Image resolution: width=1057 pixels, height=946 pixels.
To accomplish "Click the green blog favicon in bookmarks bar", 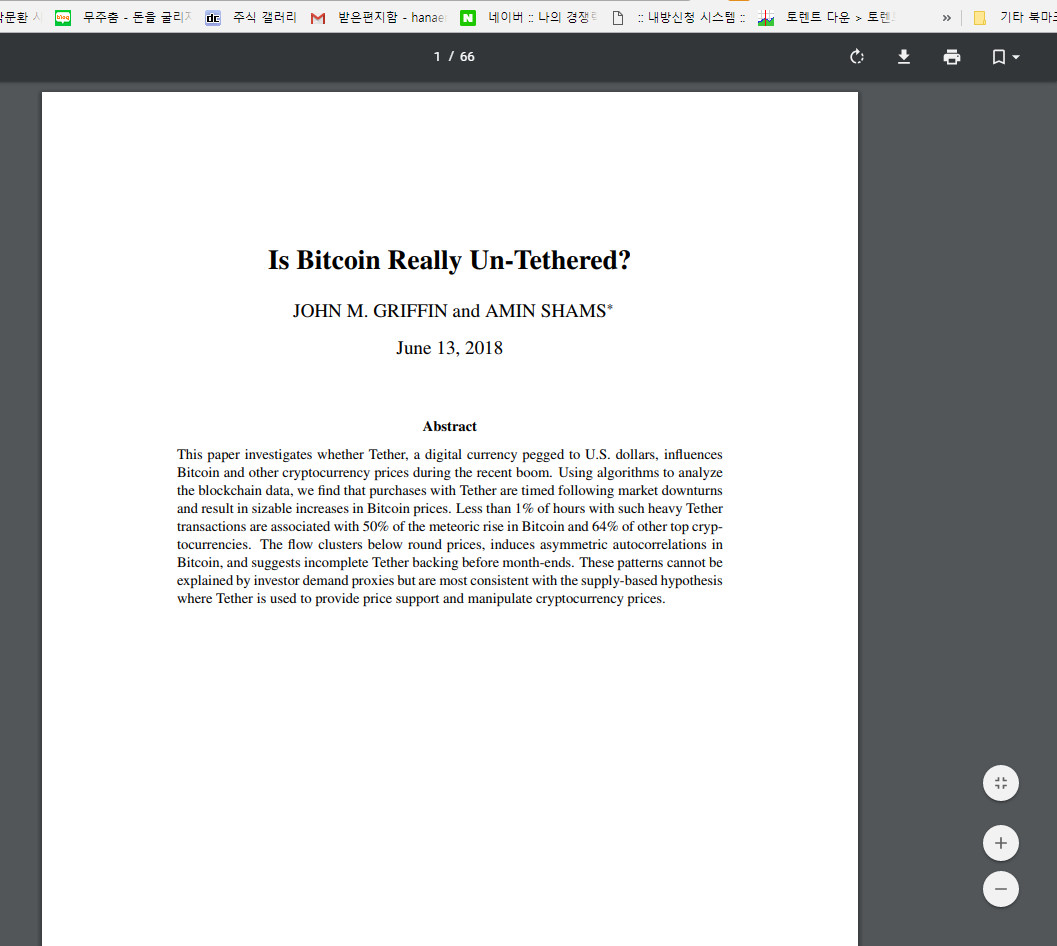I will click(x=63, y=18).
